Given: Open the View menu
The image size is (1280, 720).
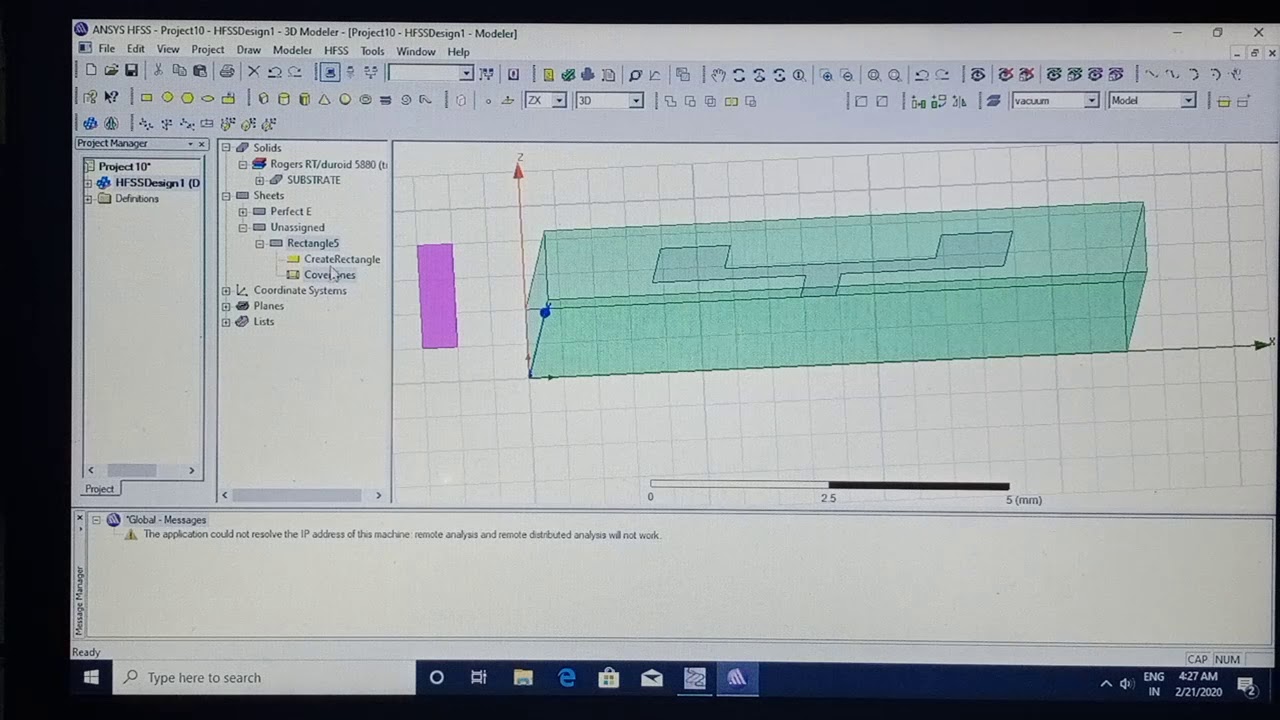Looking at the screenshot, I should point(168,50).
